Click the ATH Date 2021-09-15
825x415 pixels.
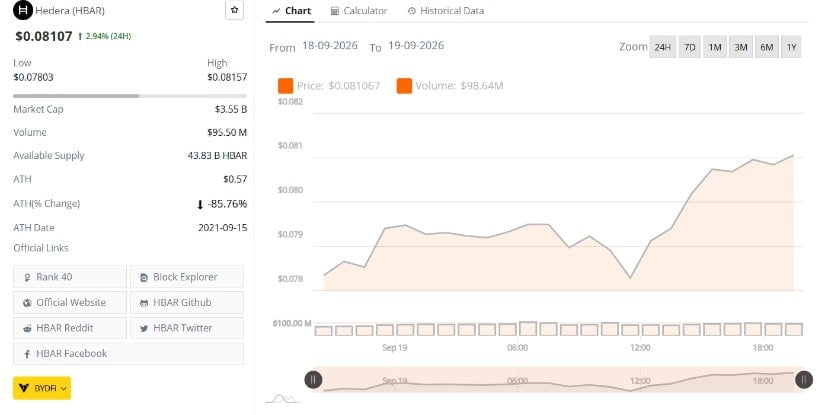click(223, 228)
